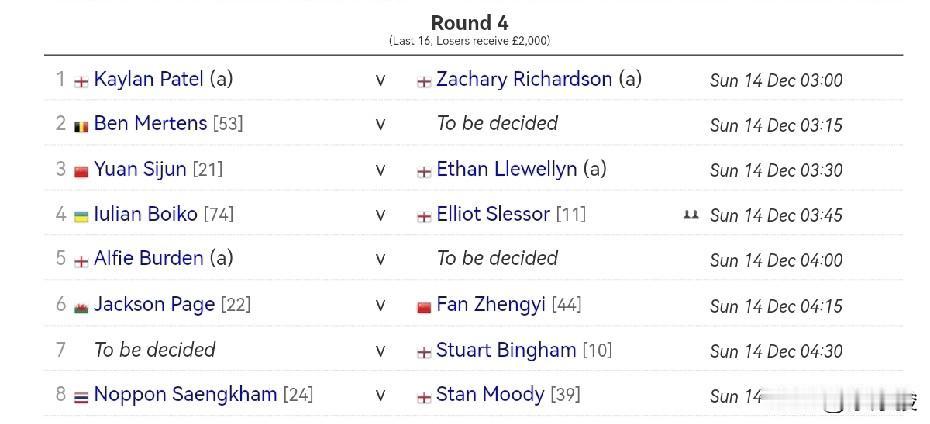Click the England flag beside Kaylan Patel
The width and height of the screenshot is (930, 424).
tap(81, 80)
